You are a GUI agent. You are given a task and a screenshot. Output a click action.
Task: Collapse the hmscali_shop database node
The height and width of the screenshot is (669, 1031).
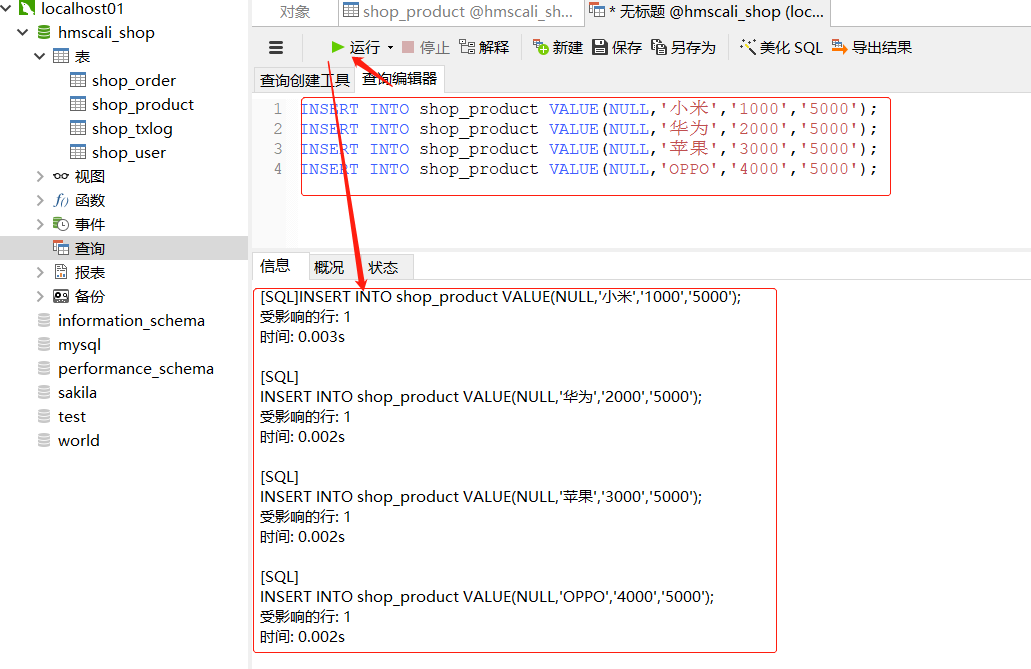tap(23, 32)
